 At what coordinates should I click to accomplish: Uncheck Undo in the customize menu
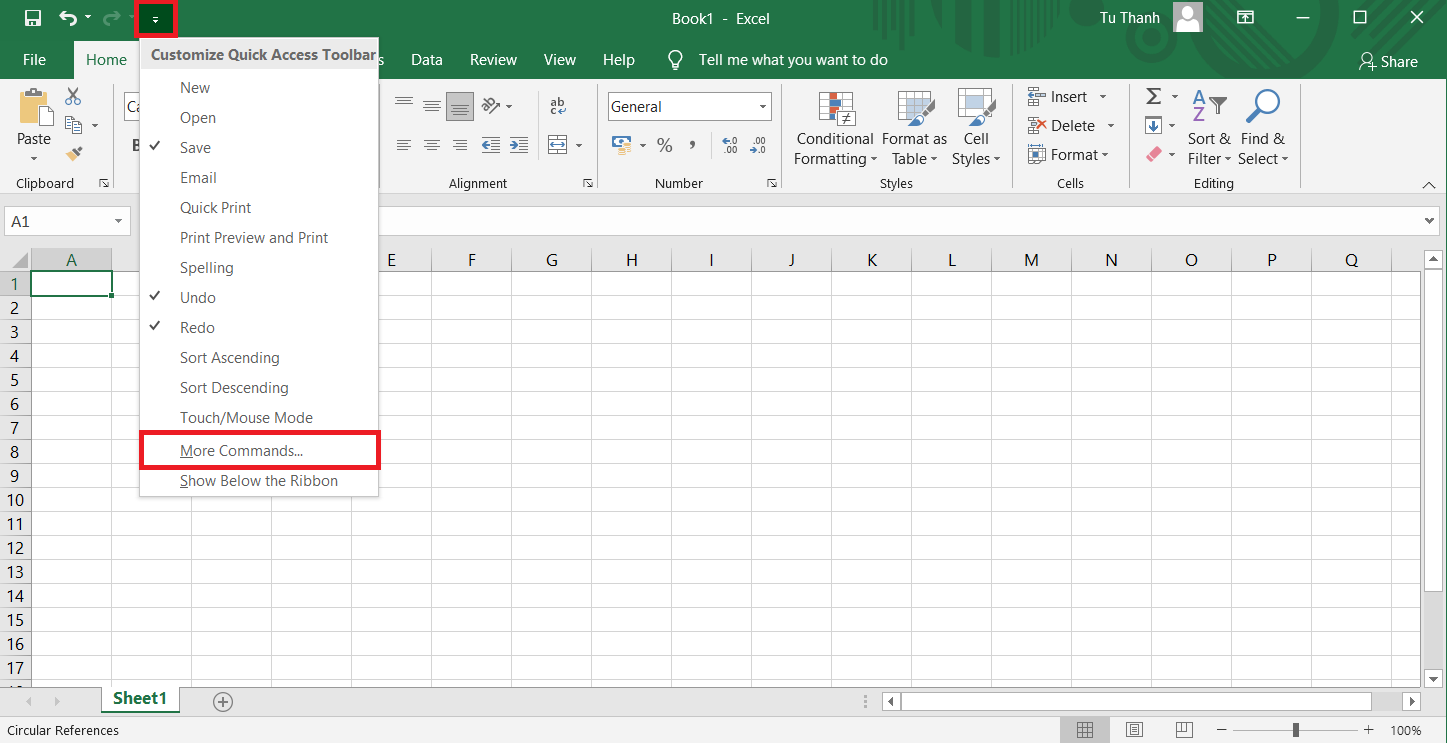coord(197,298)
